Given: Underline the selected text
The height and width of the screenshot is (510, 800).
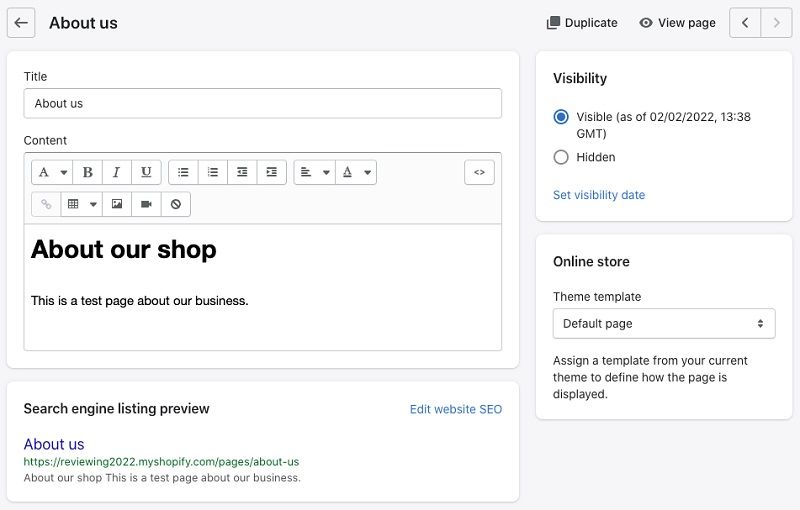Looking at the screenshot, I should [146, 172].
